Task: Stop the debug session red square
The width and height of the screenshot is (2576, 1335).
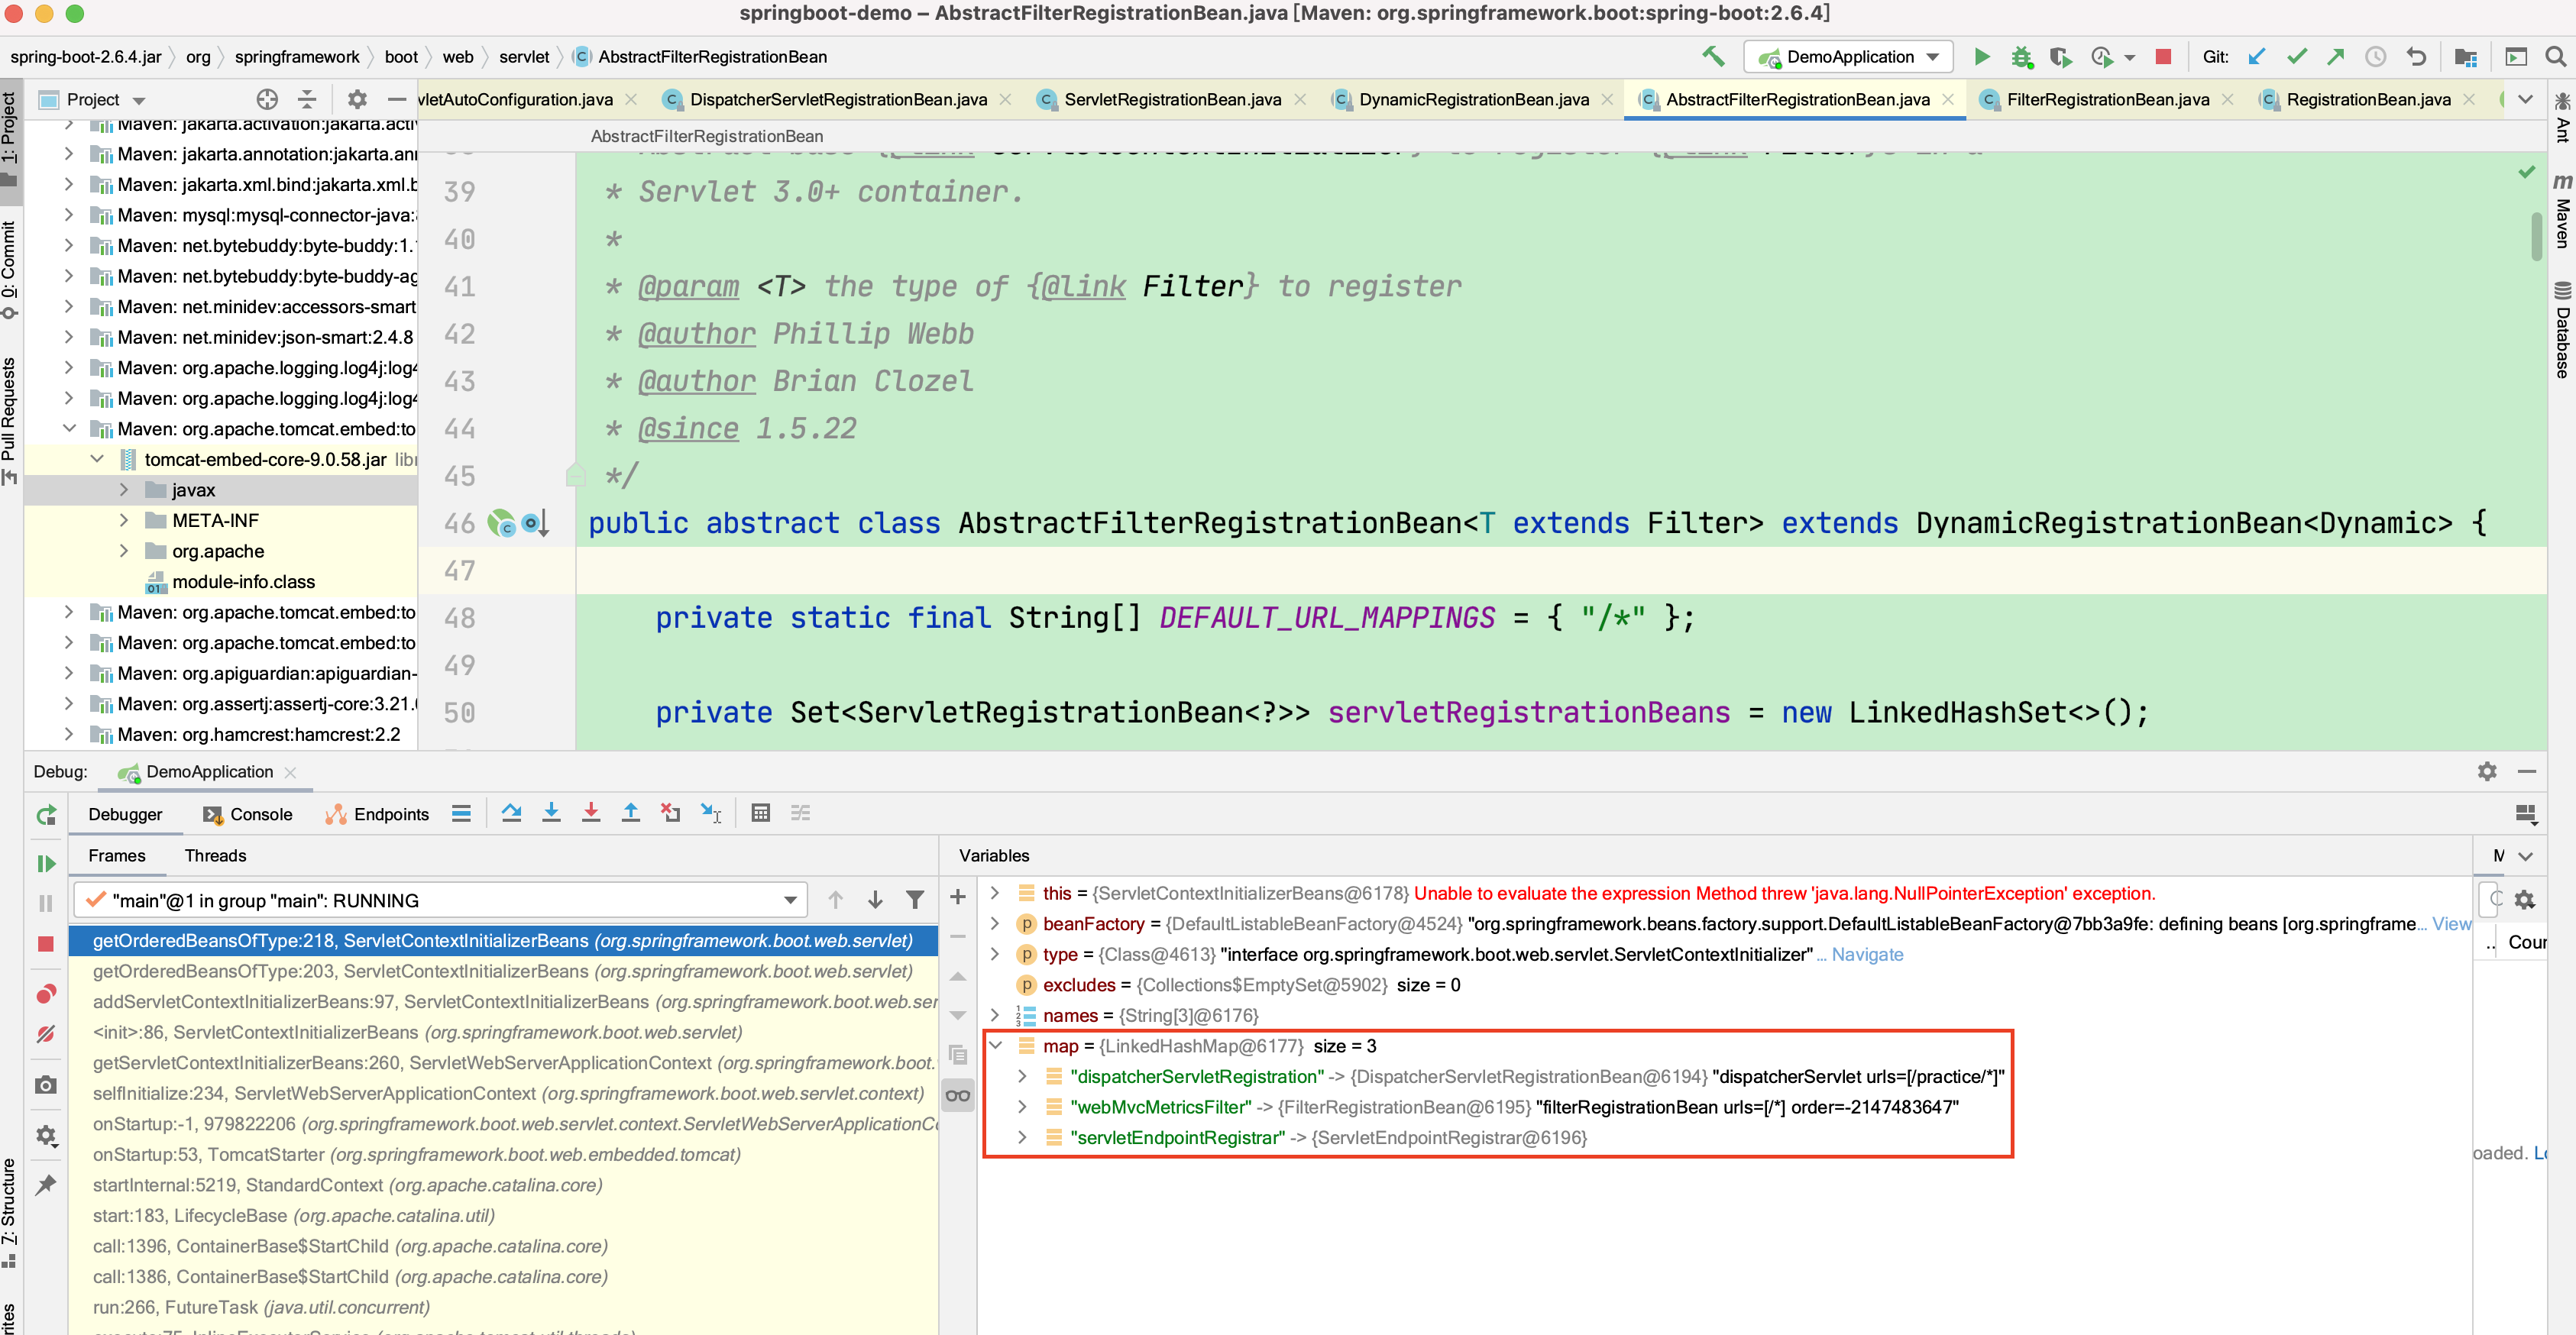Action: [x=46, y=944]
